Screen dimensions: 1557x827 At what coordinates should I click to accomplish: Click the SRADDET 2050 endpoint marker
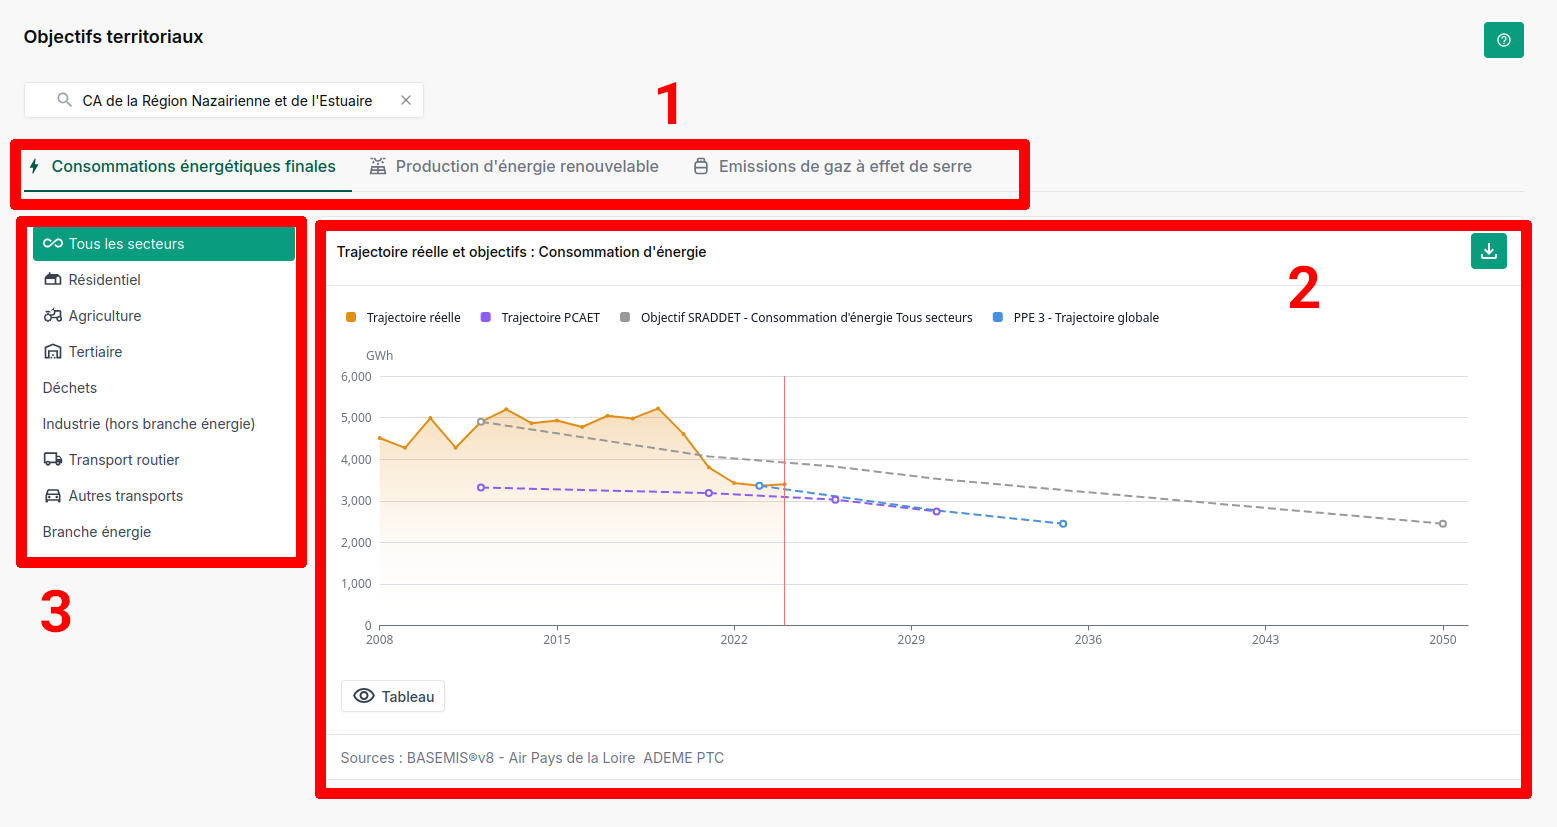click(1442, 524)
